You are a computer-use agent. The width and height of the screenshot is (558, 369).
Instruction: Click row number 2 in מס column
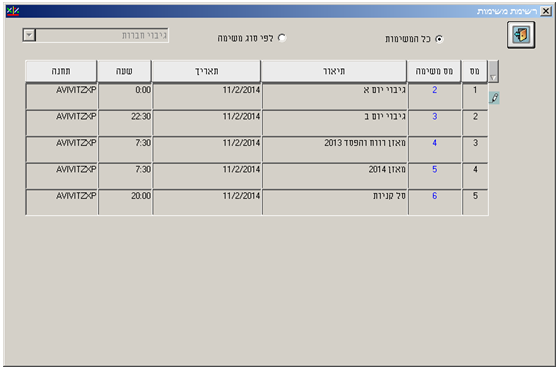[x=475, y=123]
